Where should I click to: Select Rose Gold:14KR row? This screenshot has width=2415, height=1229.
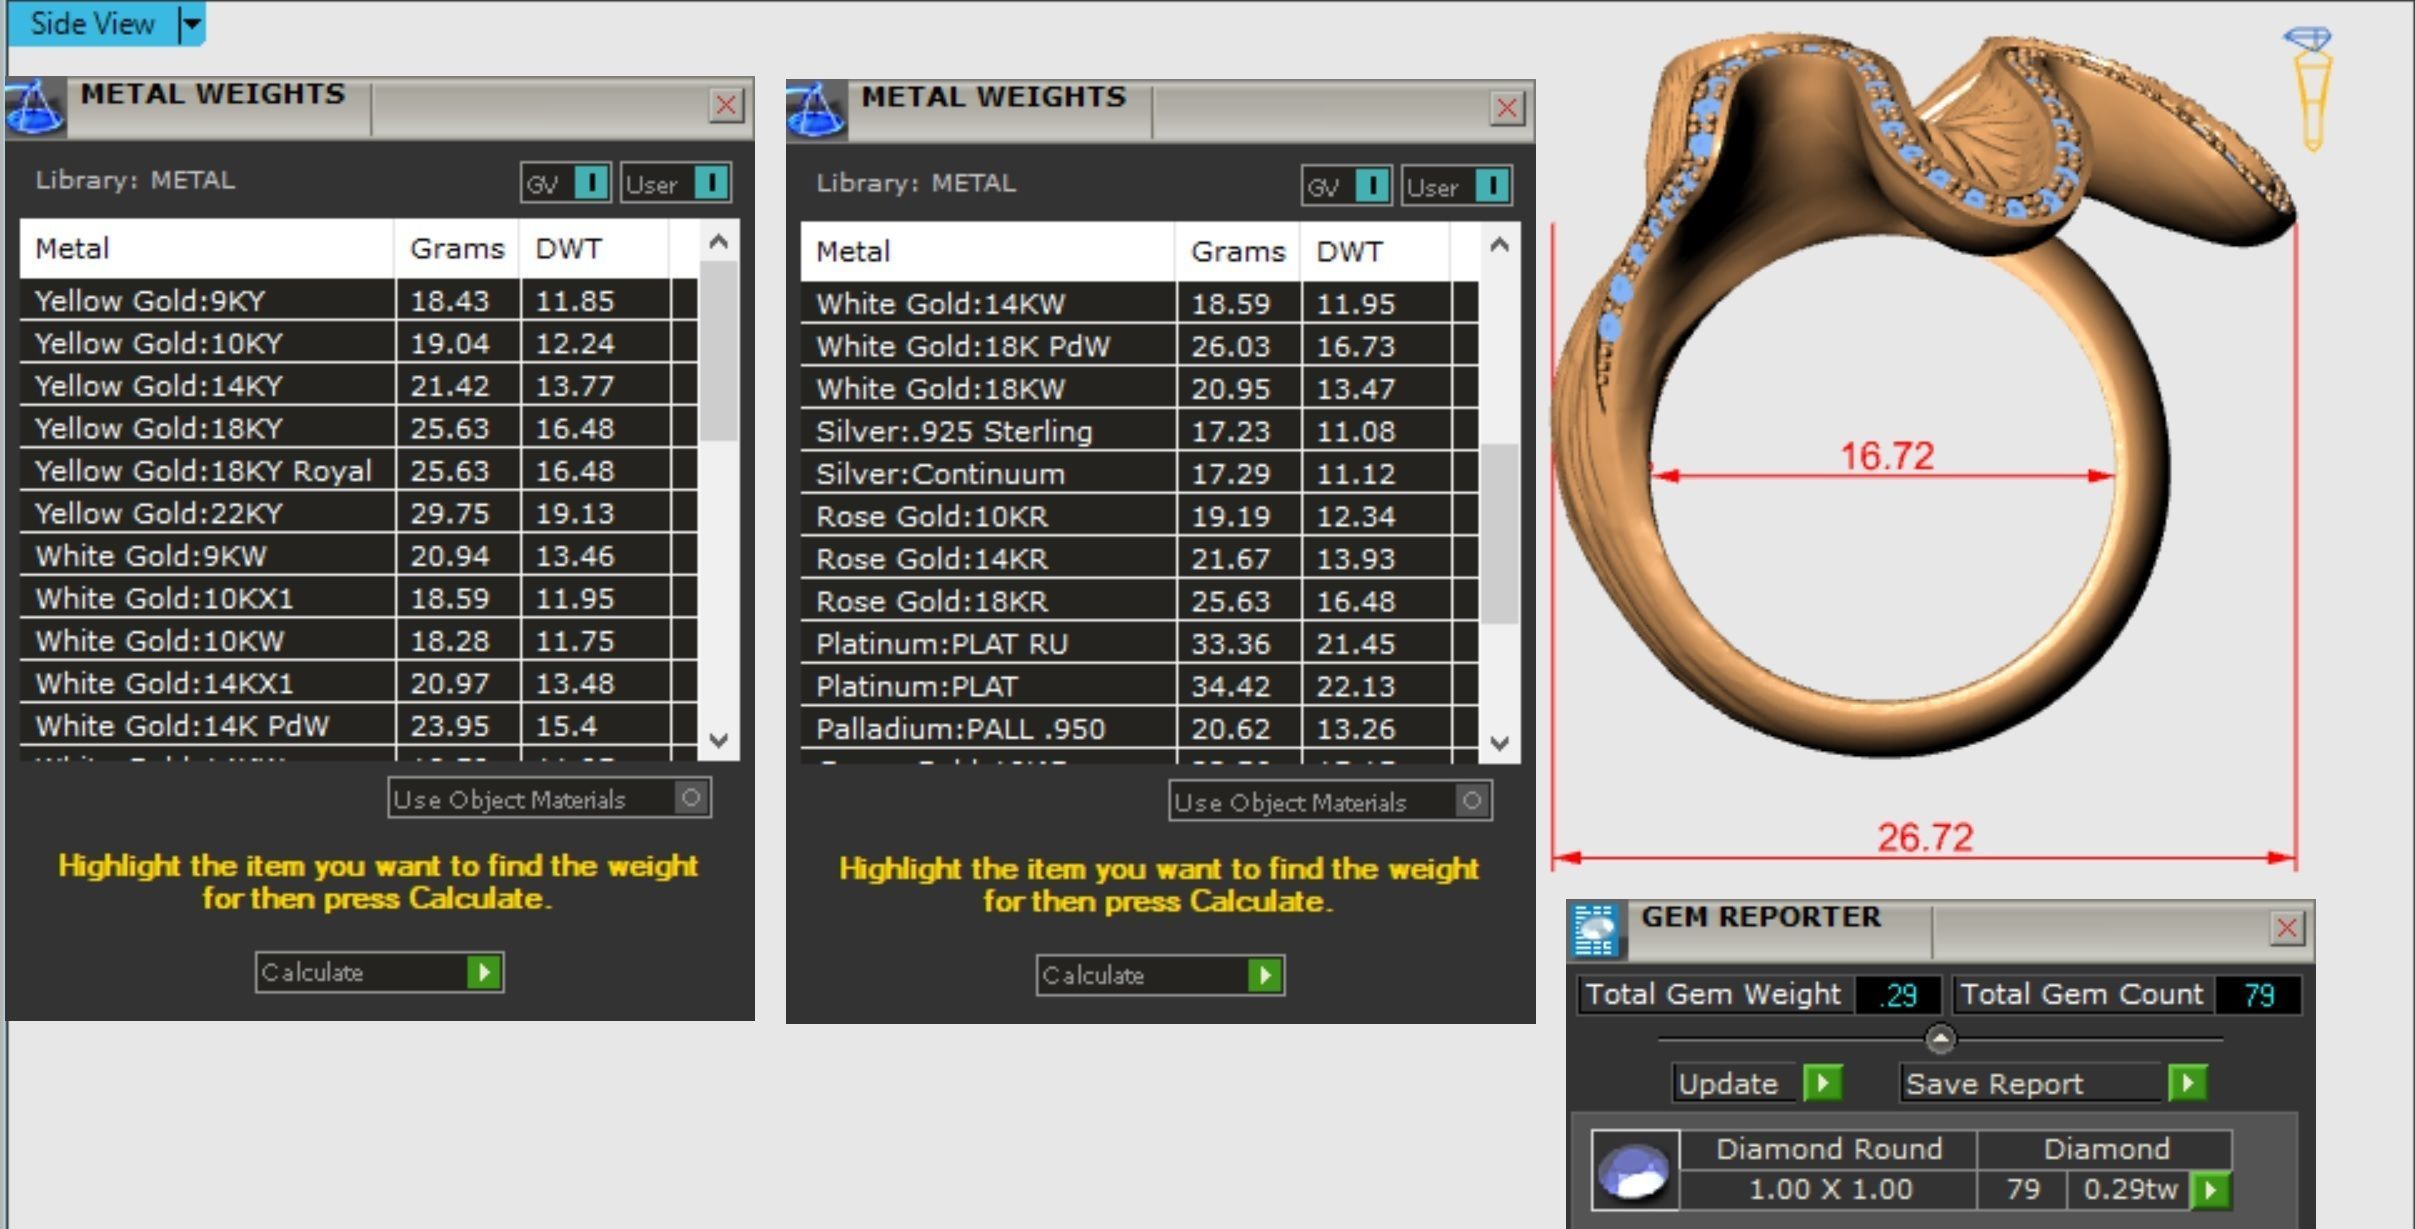pyautogui.click(x=1138, y=559)
